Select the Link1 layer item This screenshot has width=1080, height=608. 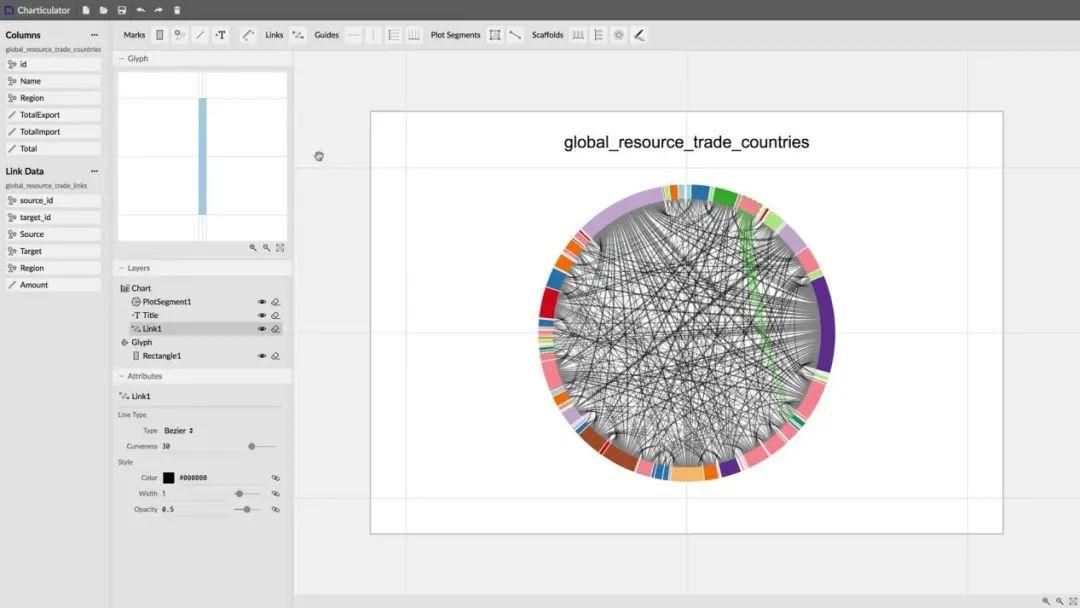click(152, 329)
